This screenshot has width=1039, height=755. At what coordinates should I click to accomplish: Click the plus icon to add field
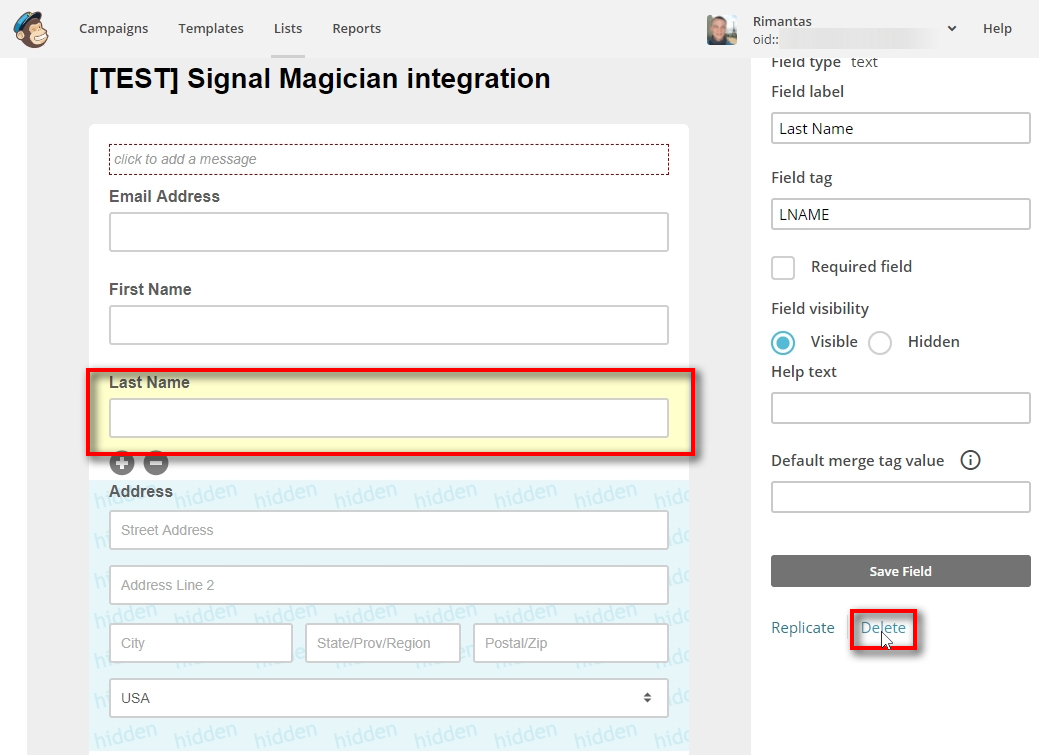(122, 462)
